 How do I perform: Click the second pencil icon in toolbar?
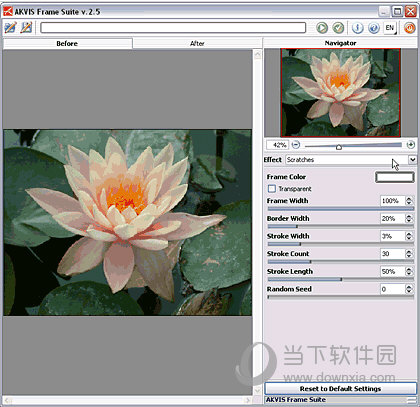[26, 28]
